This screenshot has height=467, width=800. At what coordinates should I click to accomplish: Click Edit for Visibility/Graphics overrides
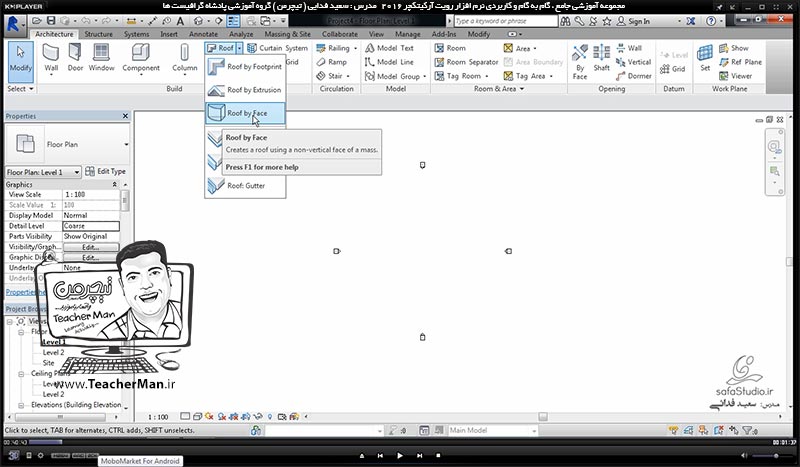[91, 247]
